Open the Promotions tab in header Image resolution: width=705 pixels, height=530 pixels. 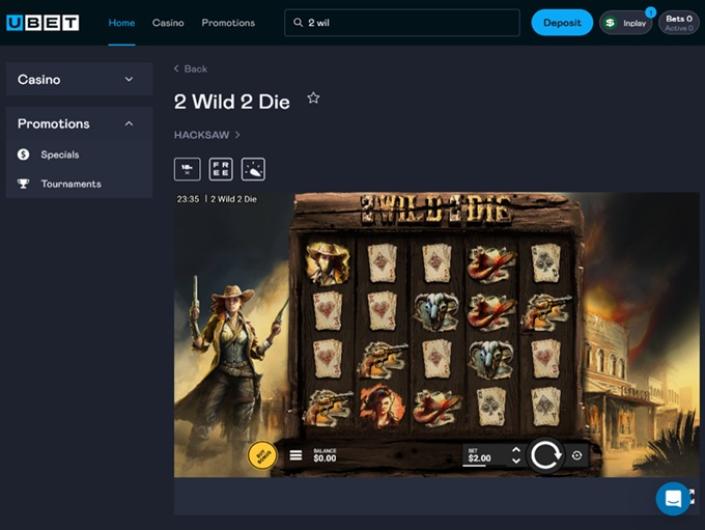click(228, 23)
